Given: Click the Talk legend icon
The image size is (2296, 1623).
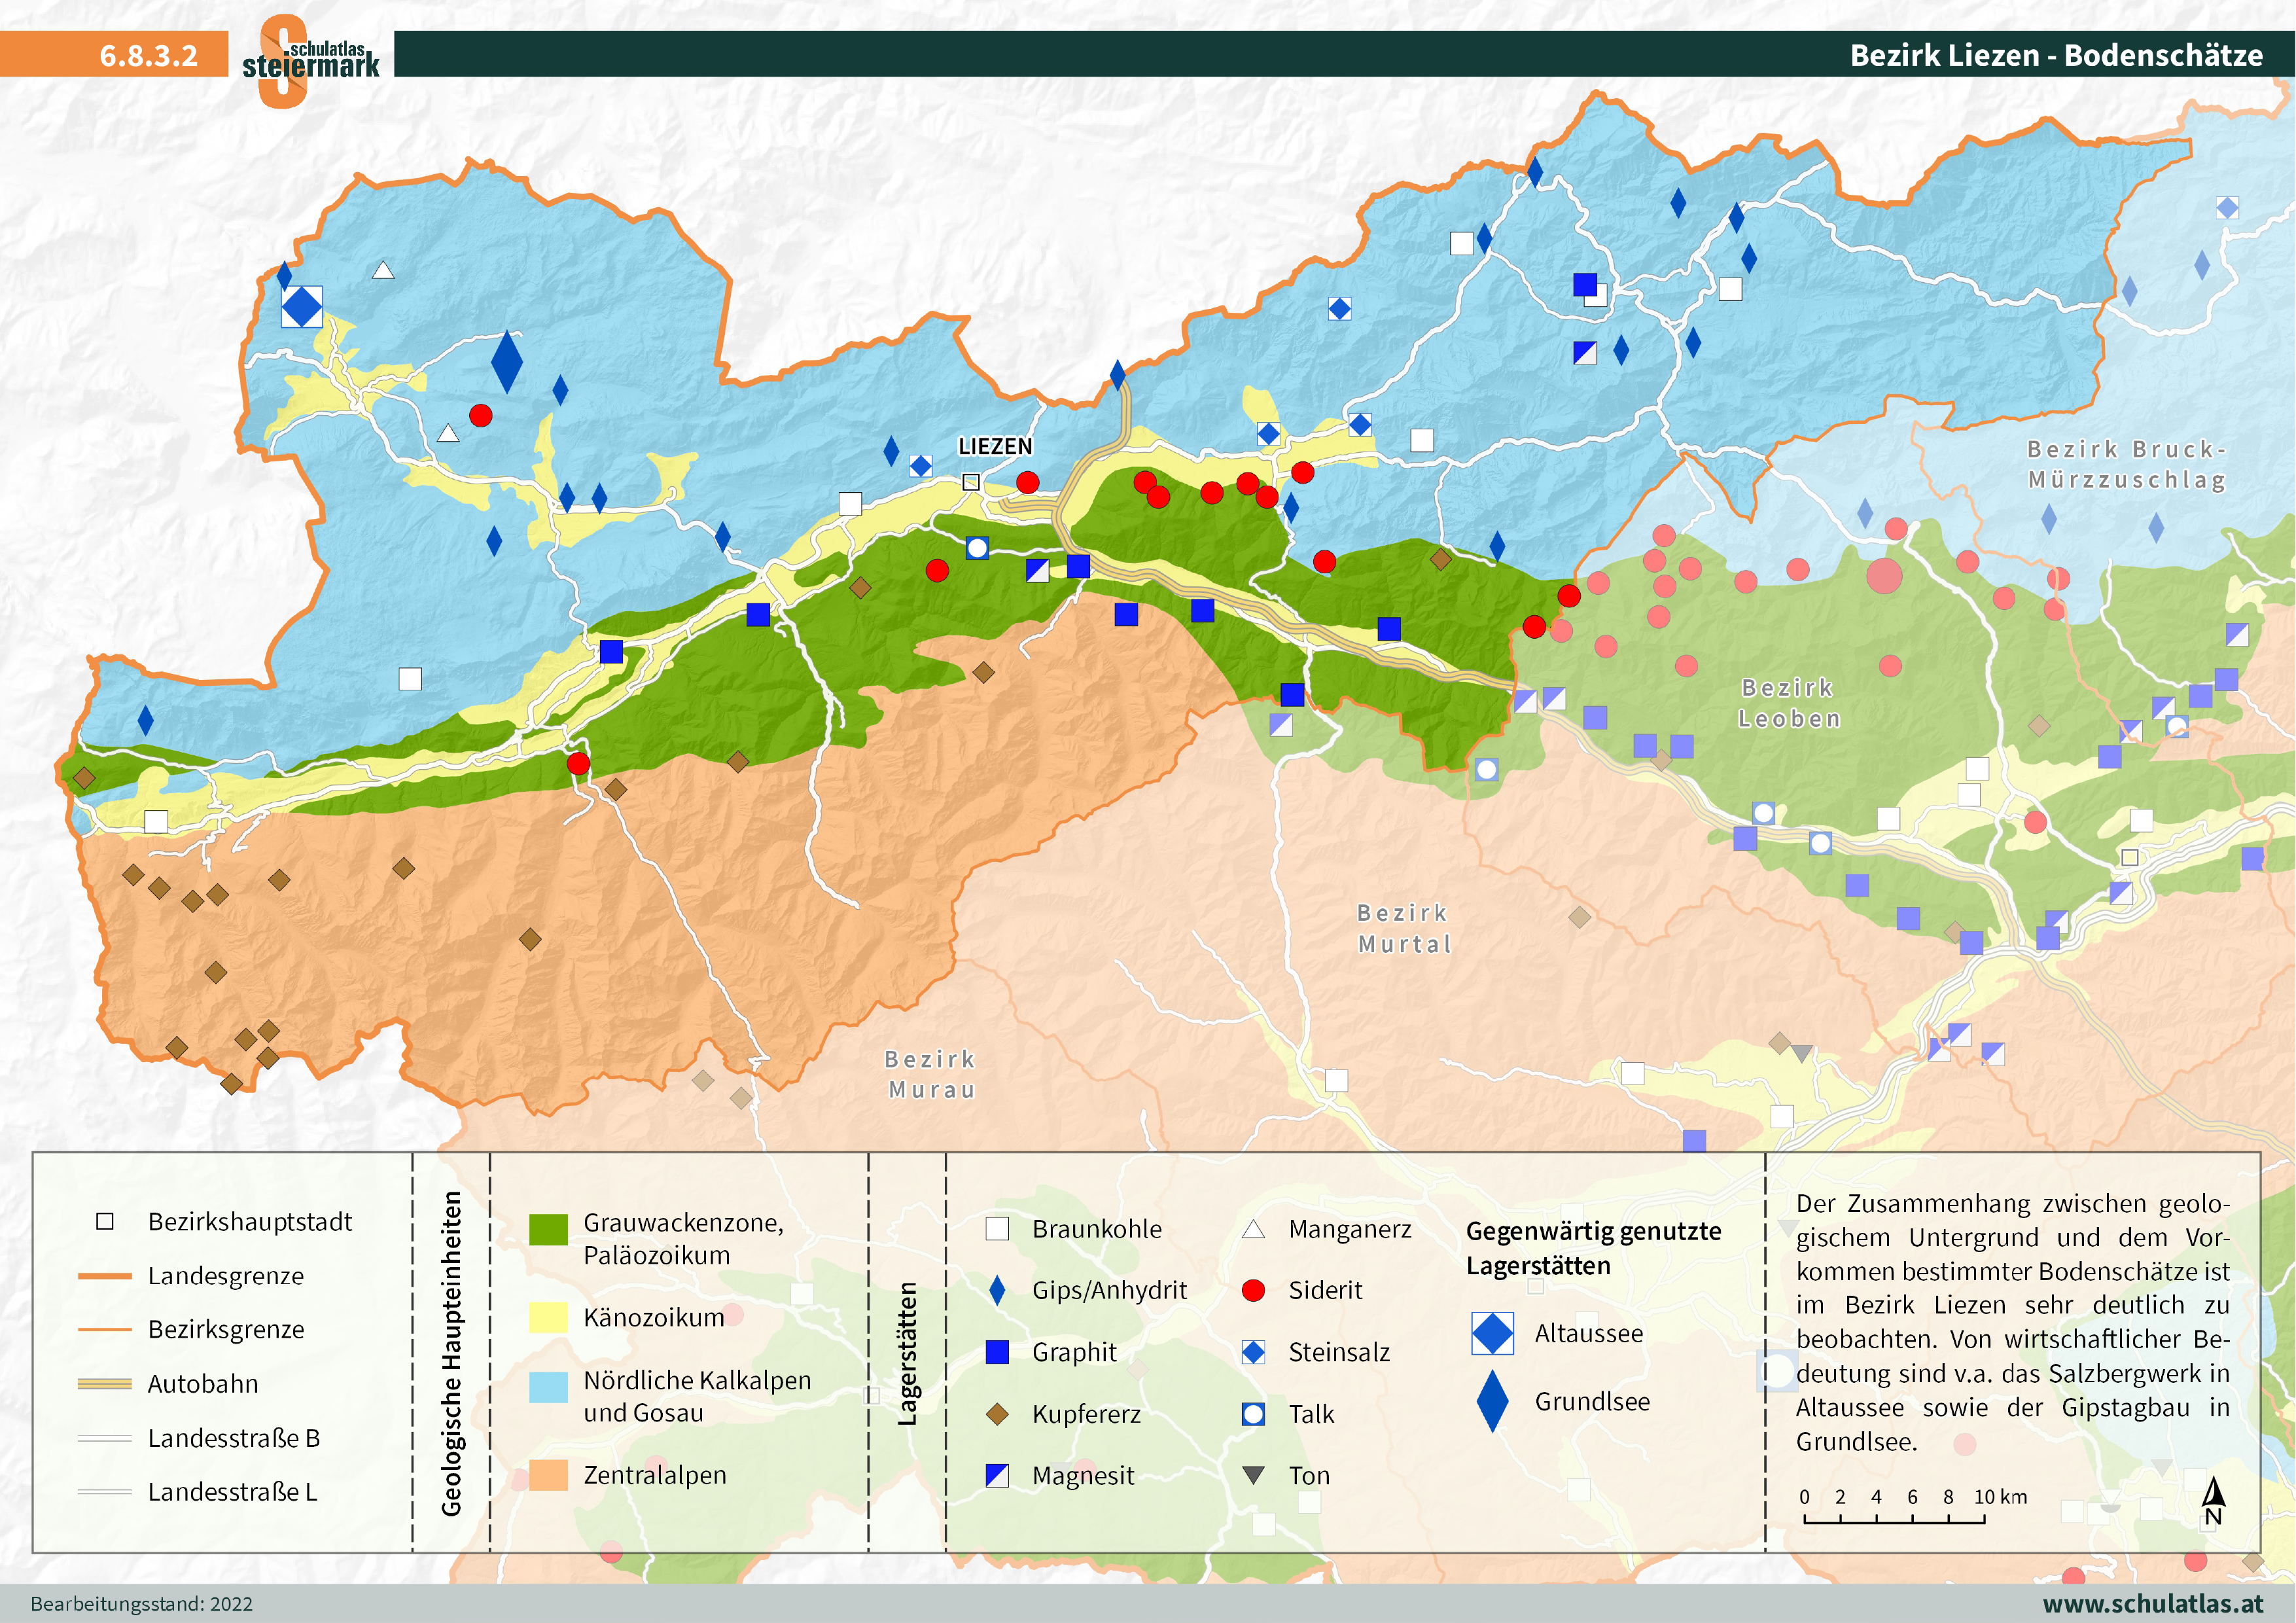Looking at the screenshot, I should point(1253,1414).
